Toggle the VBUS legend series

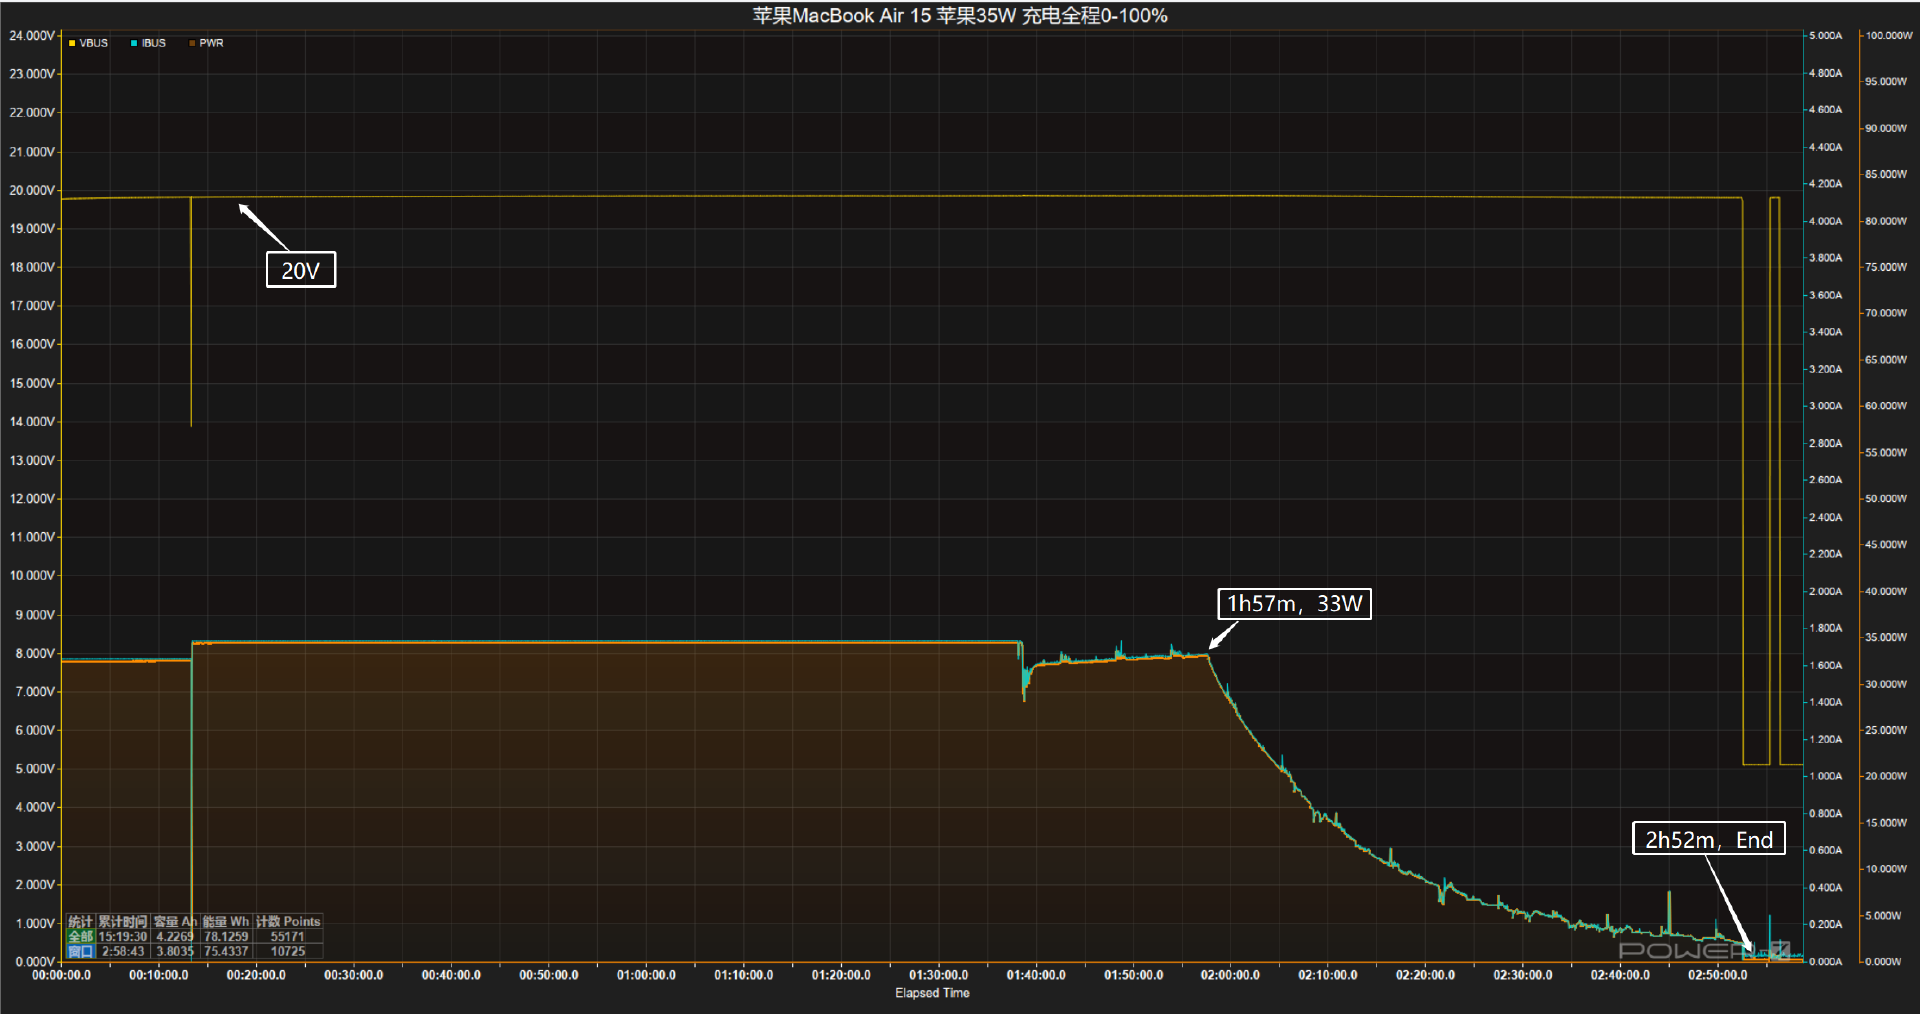(88, 43)
